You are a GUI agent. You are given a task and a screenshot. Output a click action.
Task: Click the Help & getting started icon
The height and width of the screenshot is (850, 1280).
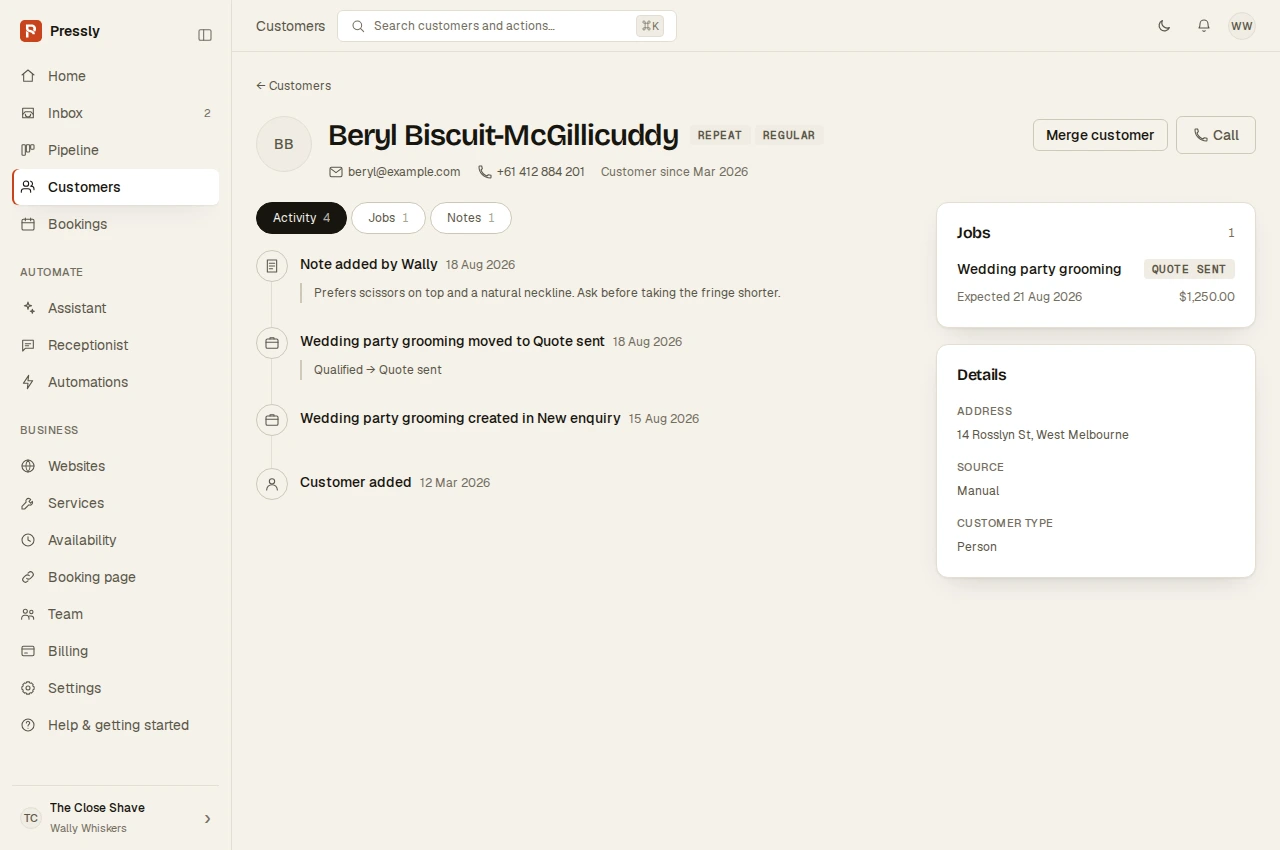pos(28,725)
